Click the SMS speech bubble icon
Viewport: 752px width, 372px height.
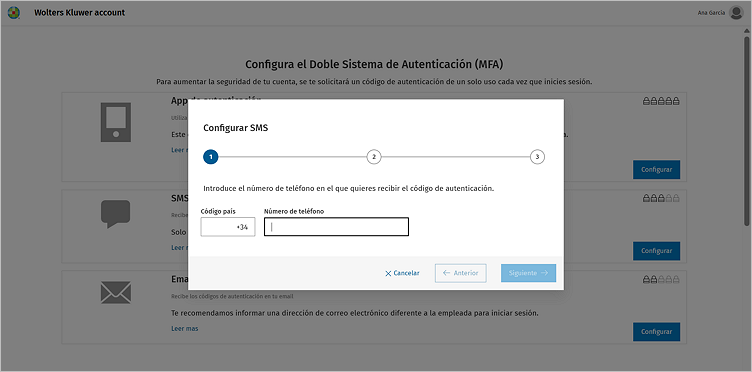116,214
